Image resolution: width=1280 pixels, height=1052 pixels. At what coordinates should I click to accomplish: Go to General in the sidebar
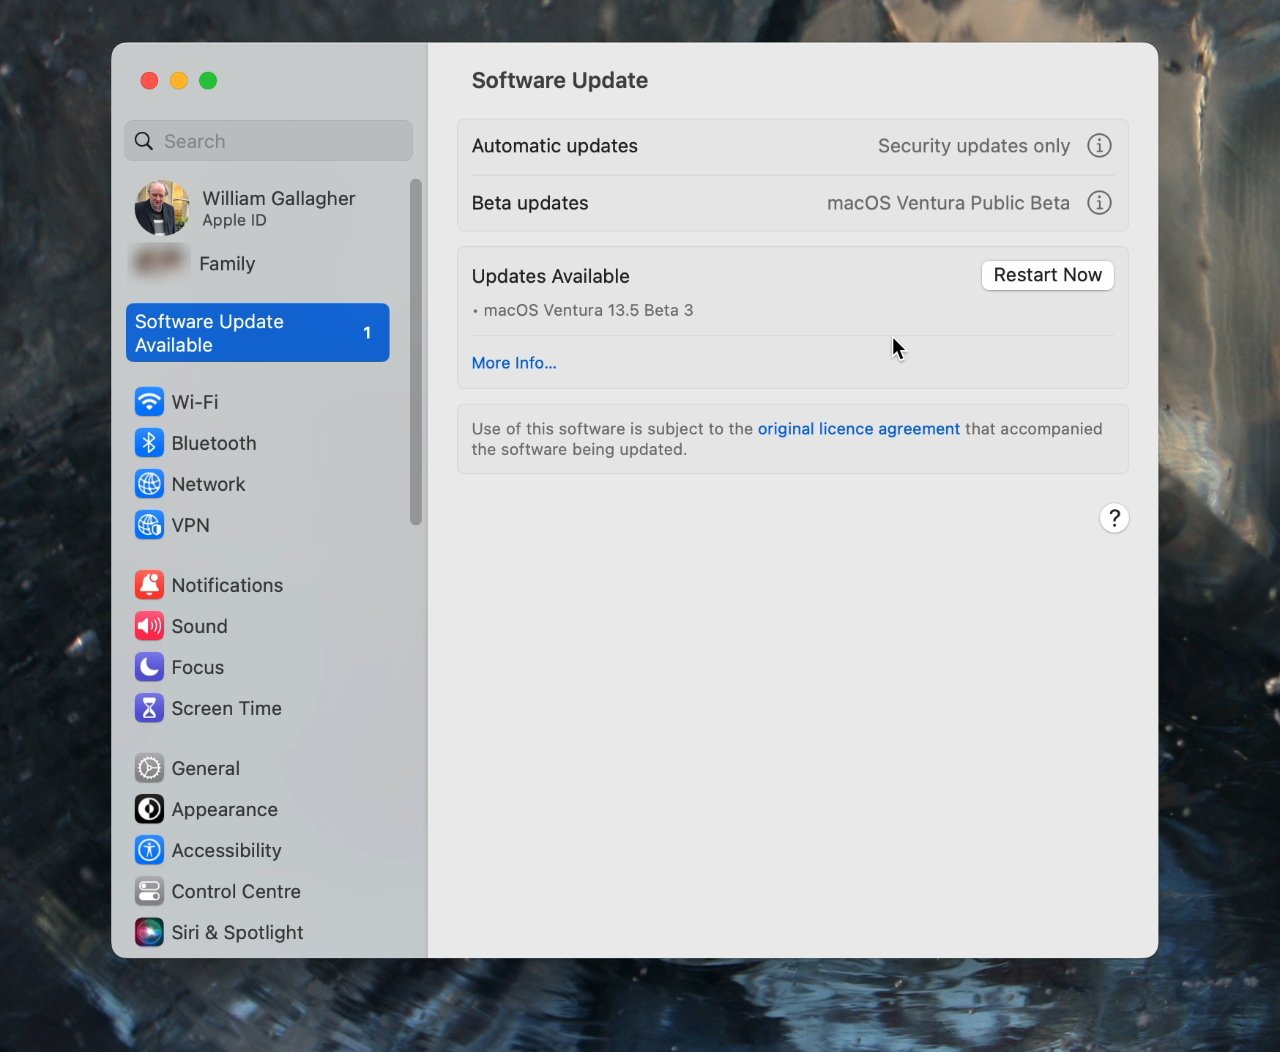205,768
